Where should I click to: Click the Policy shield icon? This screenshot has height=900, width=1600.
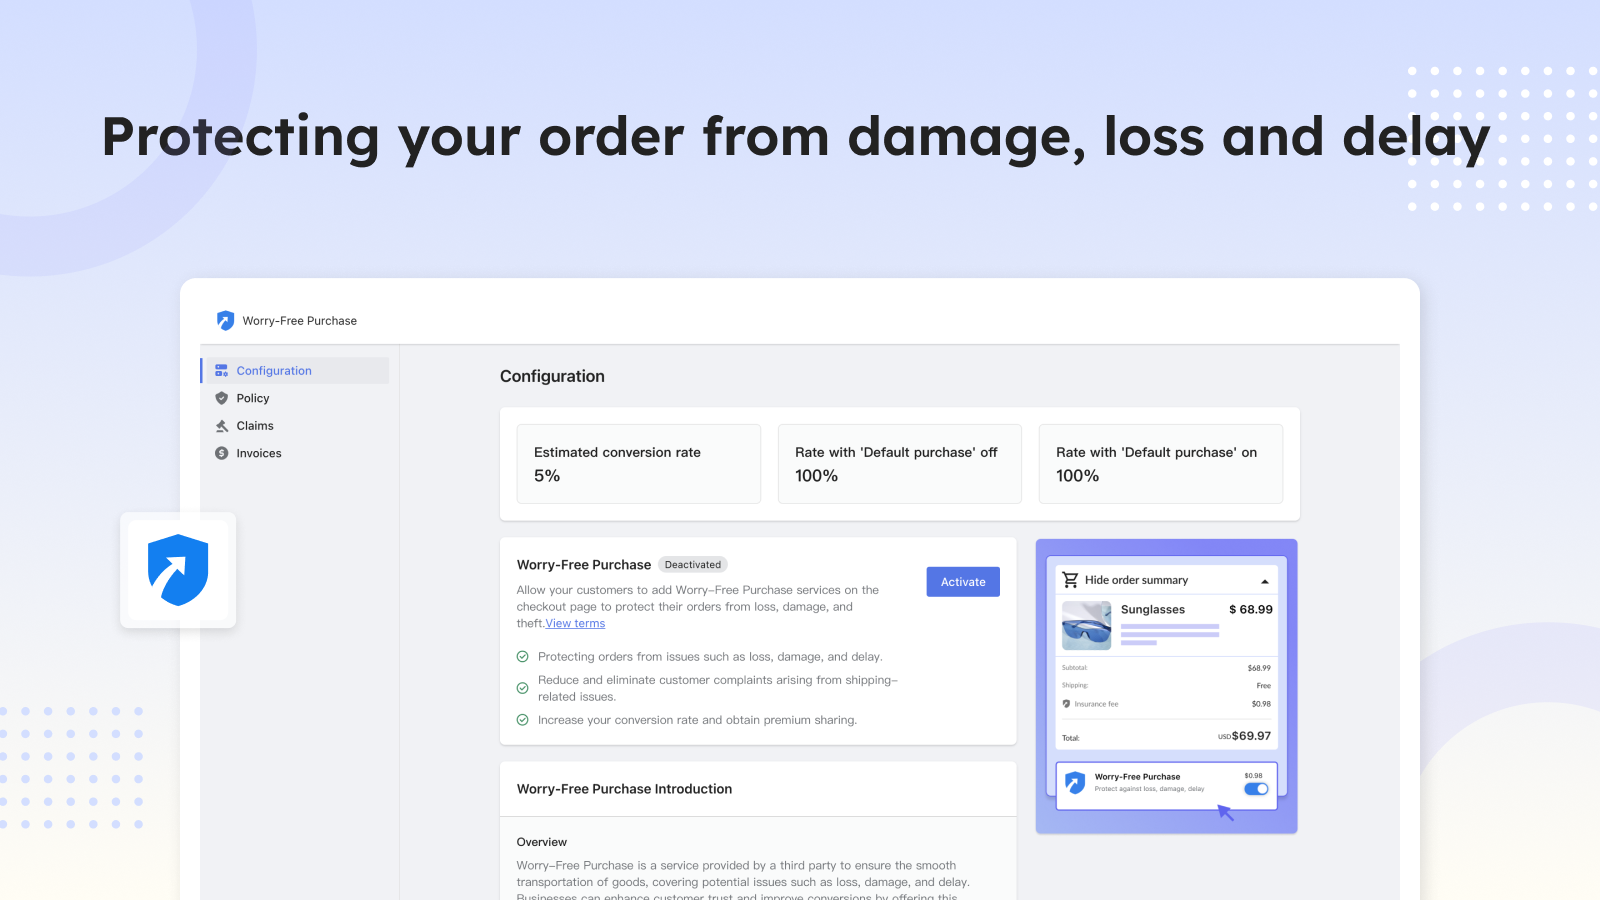coord(222,398)
